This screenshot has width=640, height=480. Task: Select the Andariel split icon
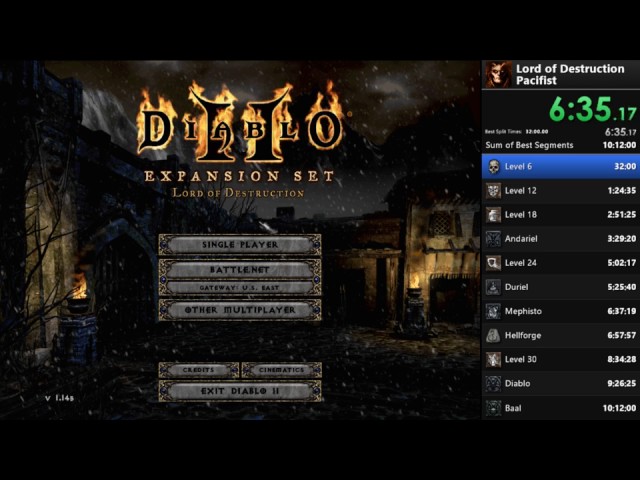(493, 239)
